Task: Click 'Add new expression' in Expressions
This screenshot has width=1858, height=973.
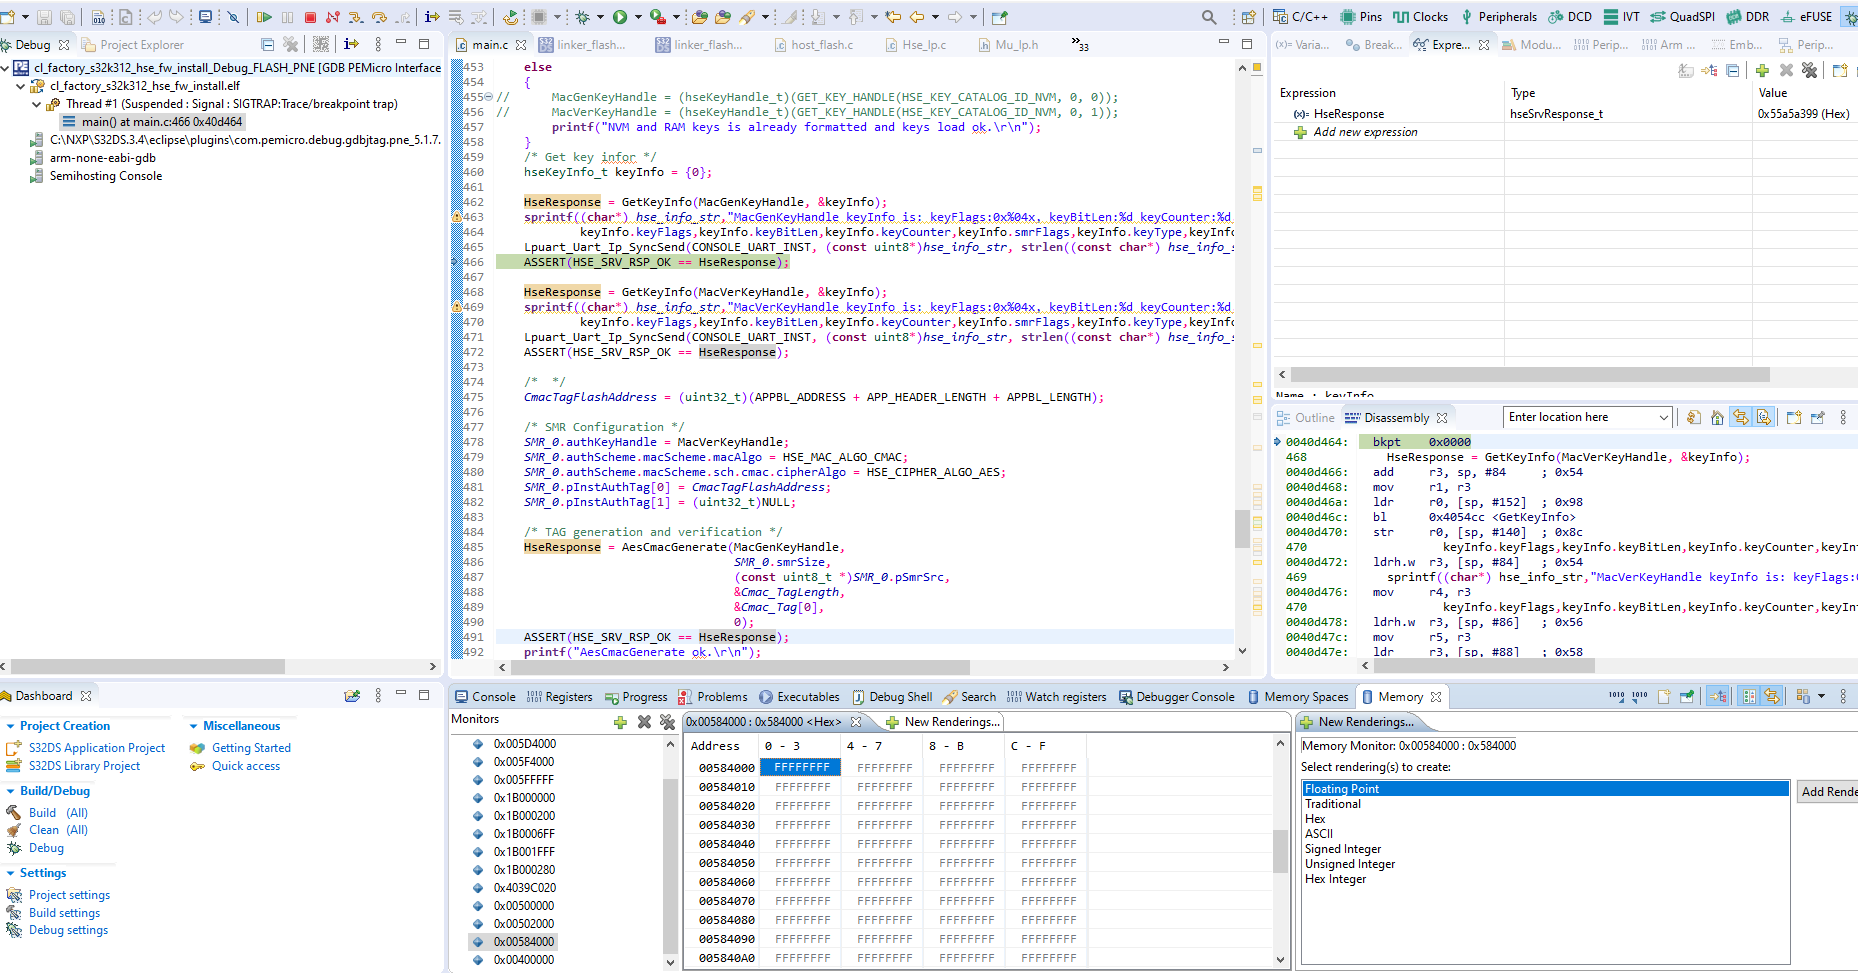Action: [x=1365, y=132]
